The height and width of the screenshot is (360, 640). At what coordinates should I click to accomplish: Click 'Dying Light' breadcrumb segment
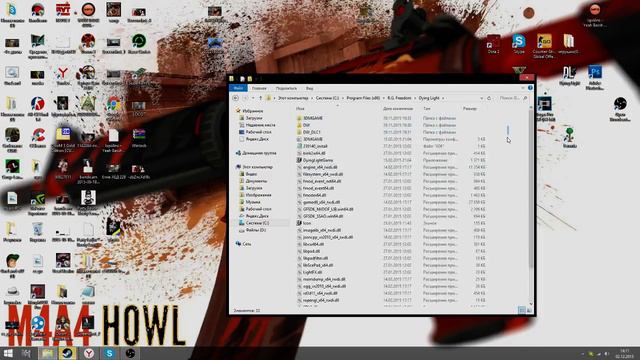429,98
